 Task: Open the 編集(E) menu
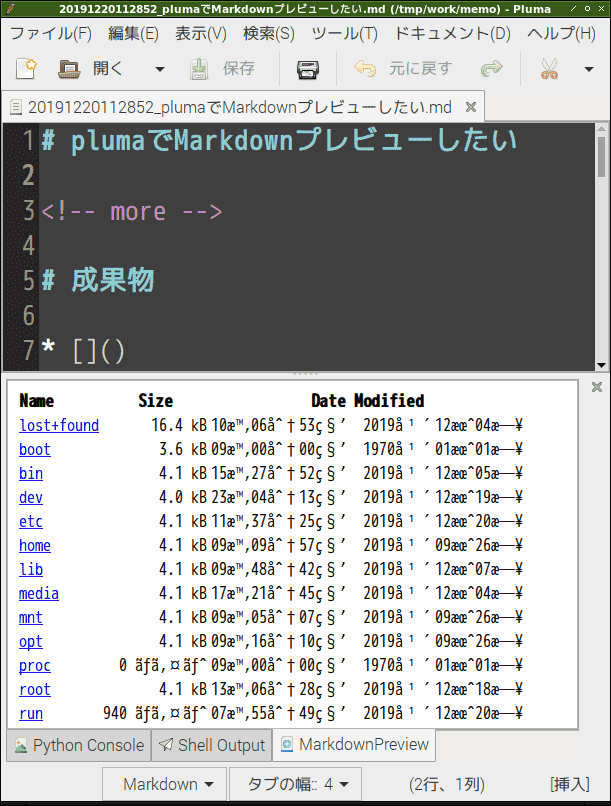point(133,34)
